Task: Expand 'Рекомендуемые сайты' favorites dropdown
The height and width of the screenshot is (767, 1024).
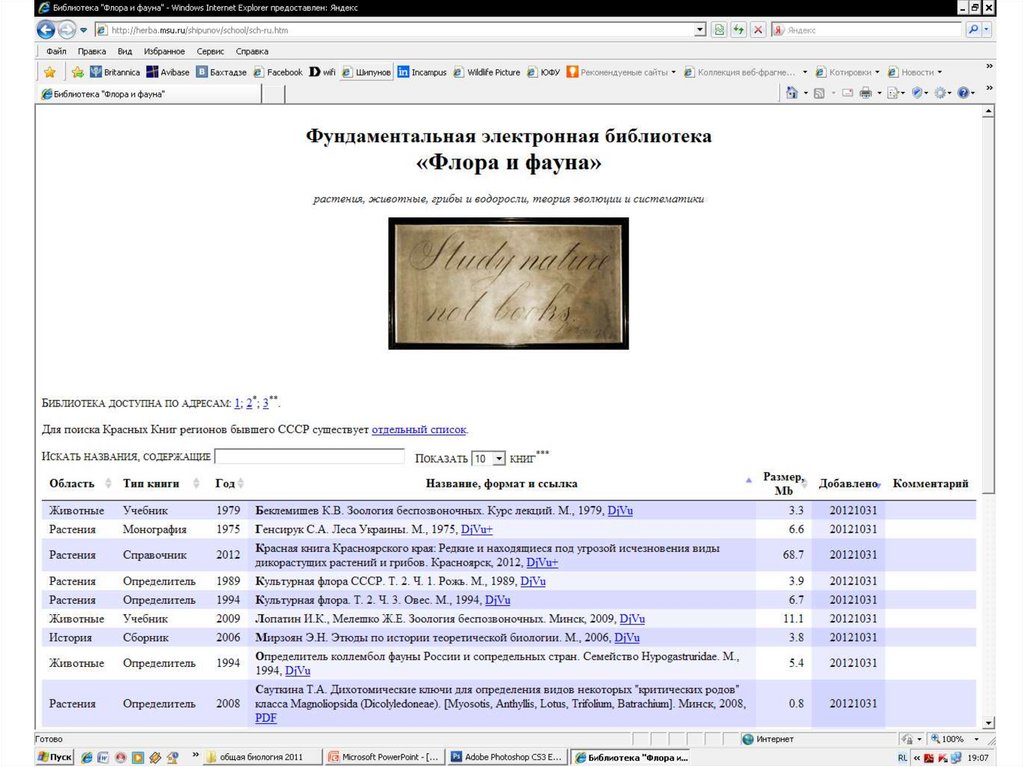Action: click(x=674, y=72)
